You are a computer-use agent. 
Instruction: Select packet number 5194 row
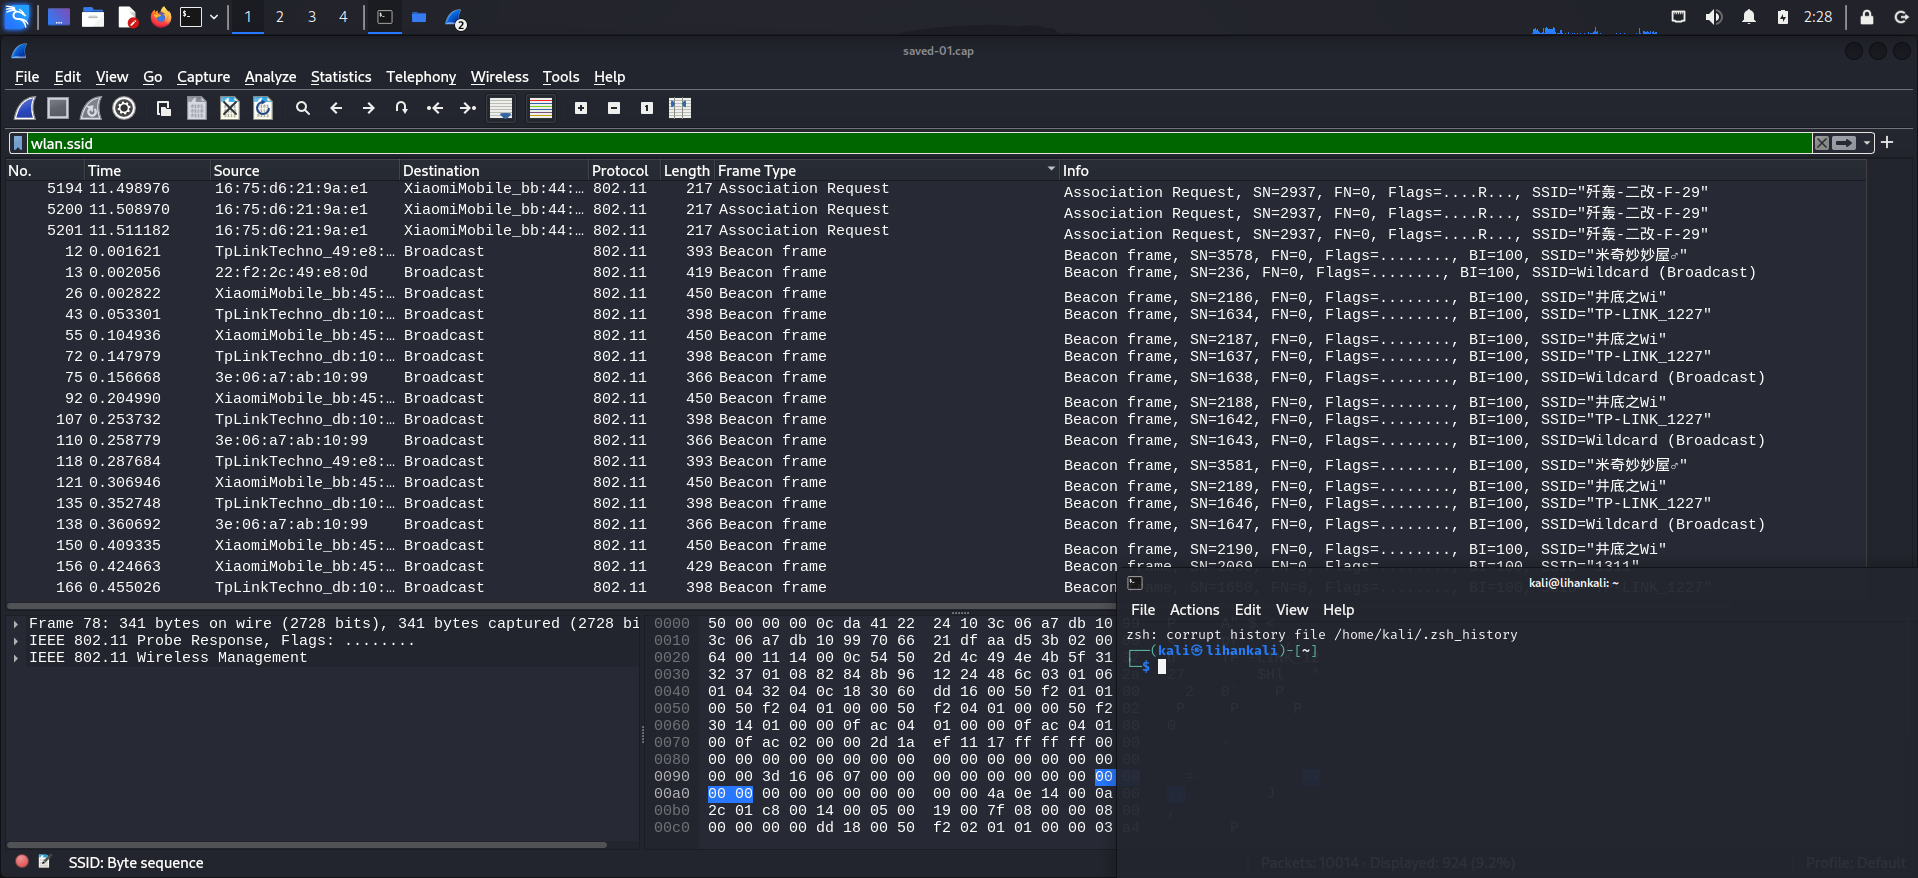tap(935, 189)
